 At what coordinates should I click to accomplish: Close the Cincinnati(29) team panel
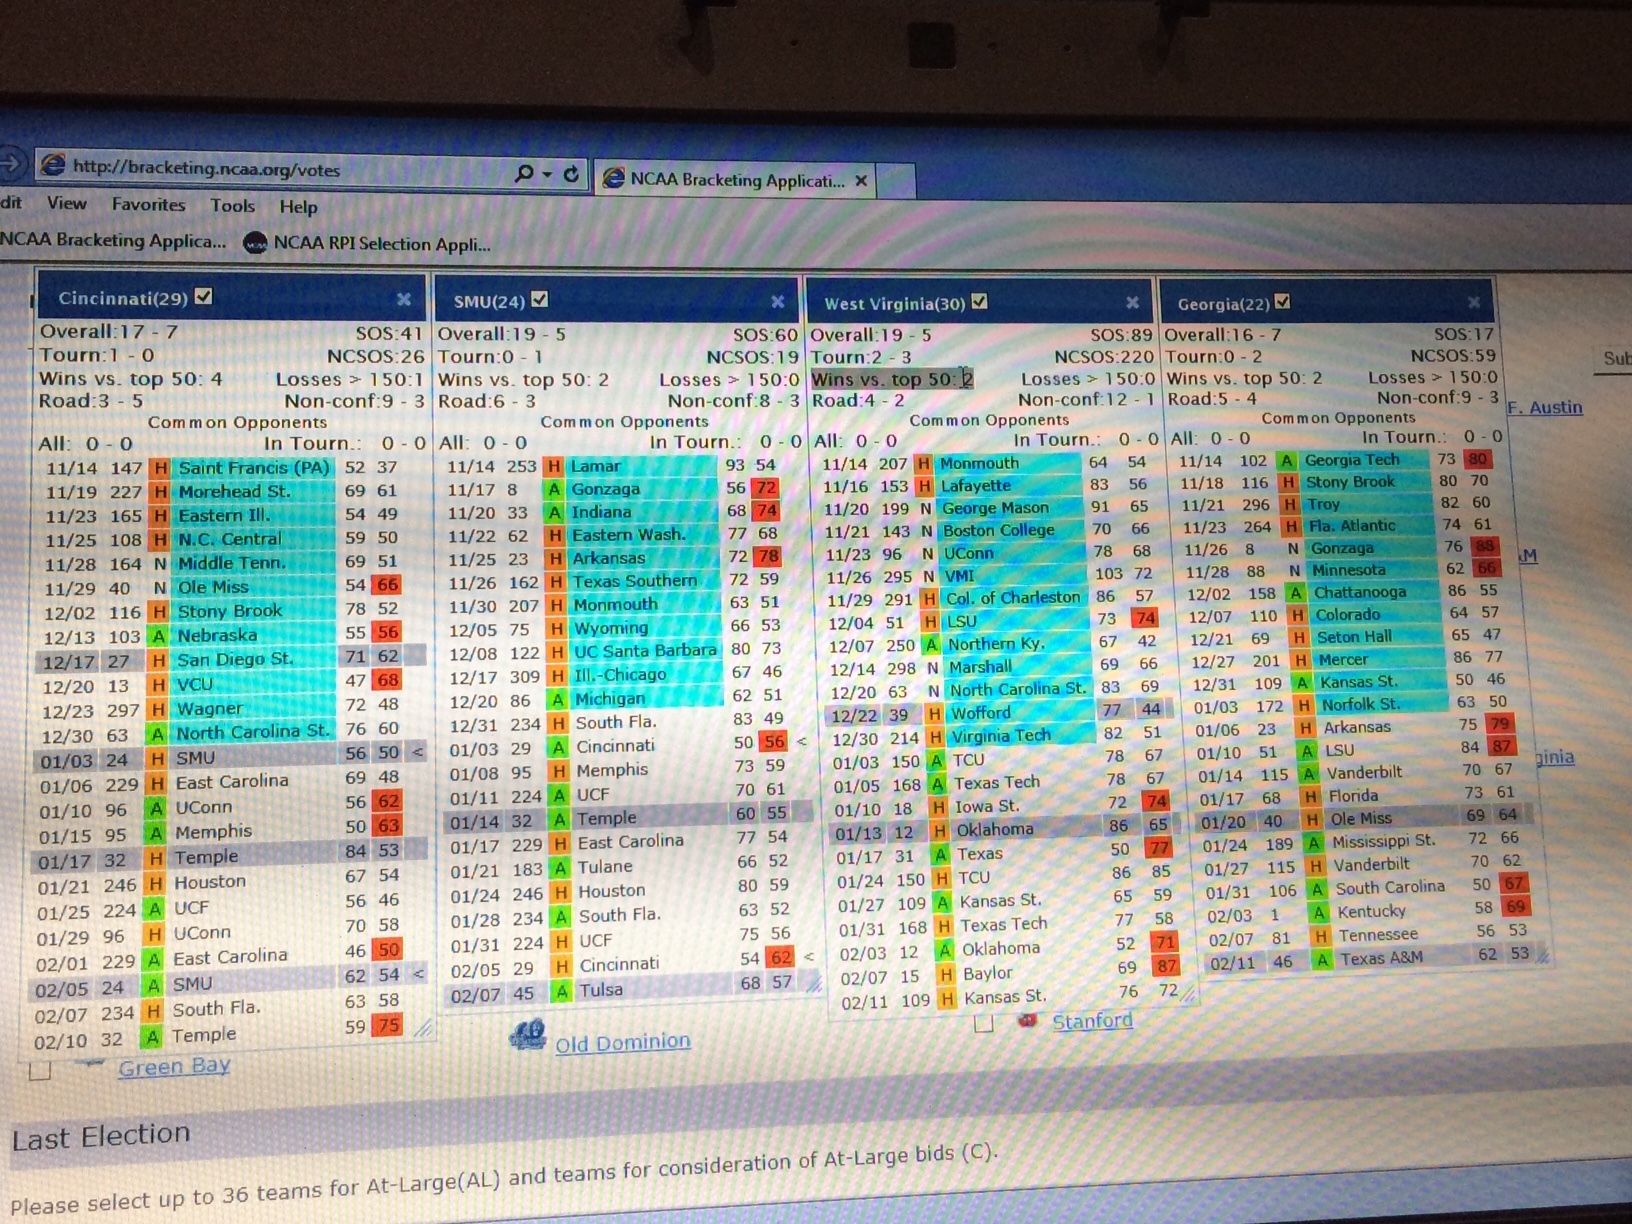coord(403,299)
